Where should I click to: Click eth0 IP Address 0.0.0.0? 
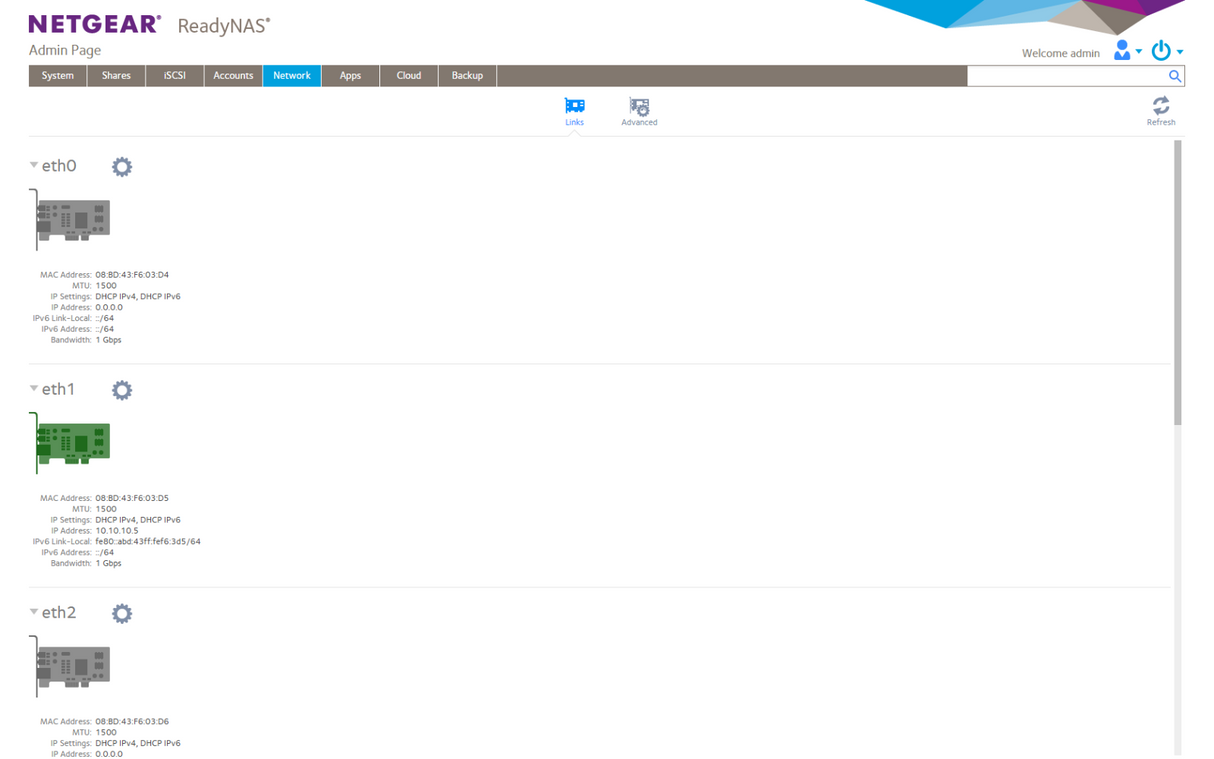point(109,308)
